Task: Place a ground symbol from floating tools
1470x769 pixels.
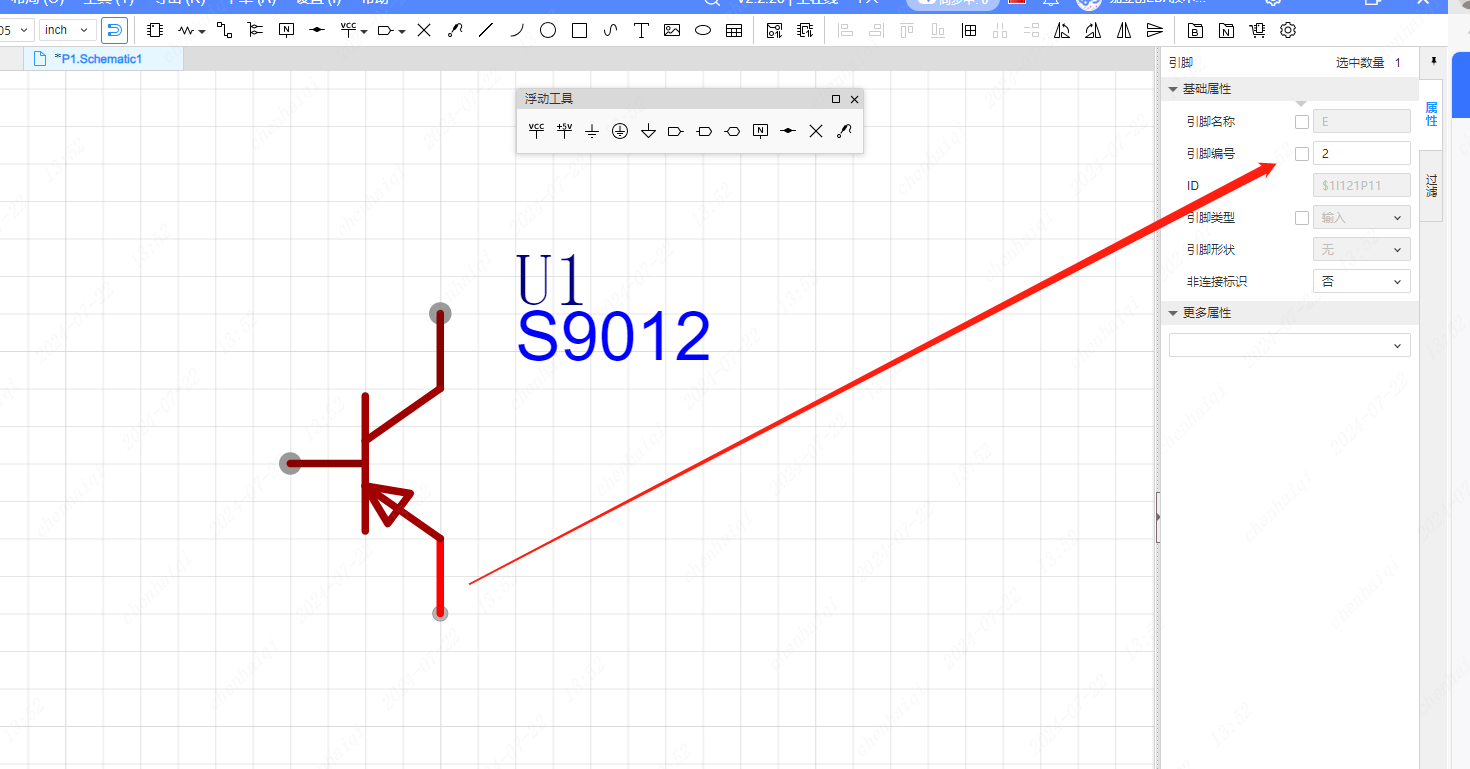Action: click(592, 131)
